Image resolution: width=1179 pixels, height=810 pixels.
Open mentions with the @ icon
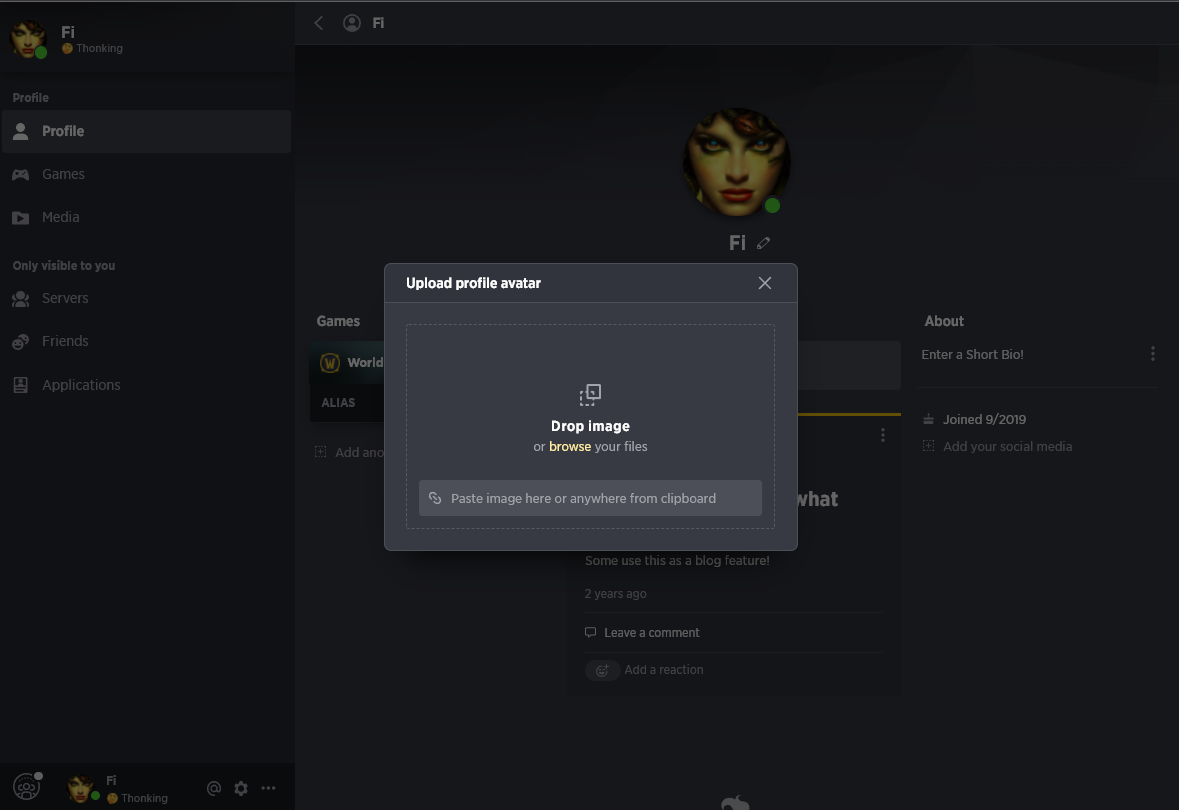click(x=214, y=788)
